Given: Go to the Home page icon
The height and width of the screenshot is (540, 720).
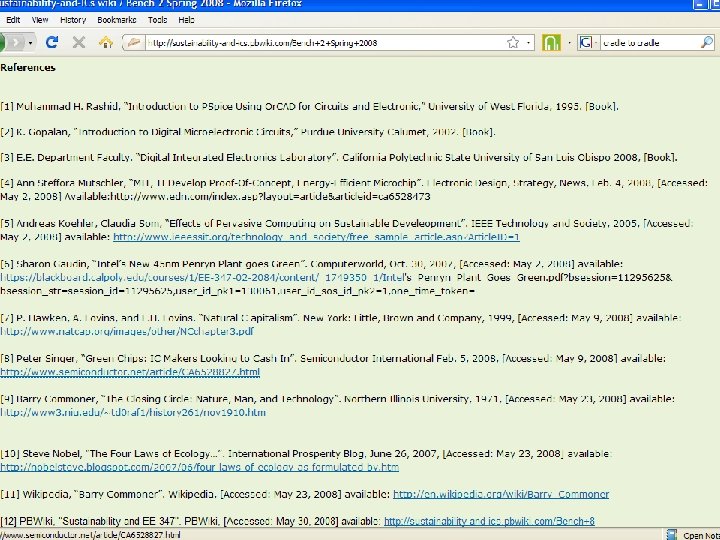Looking at the screenshot, I should pyautogui.click(x=106, y=42).
